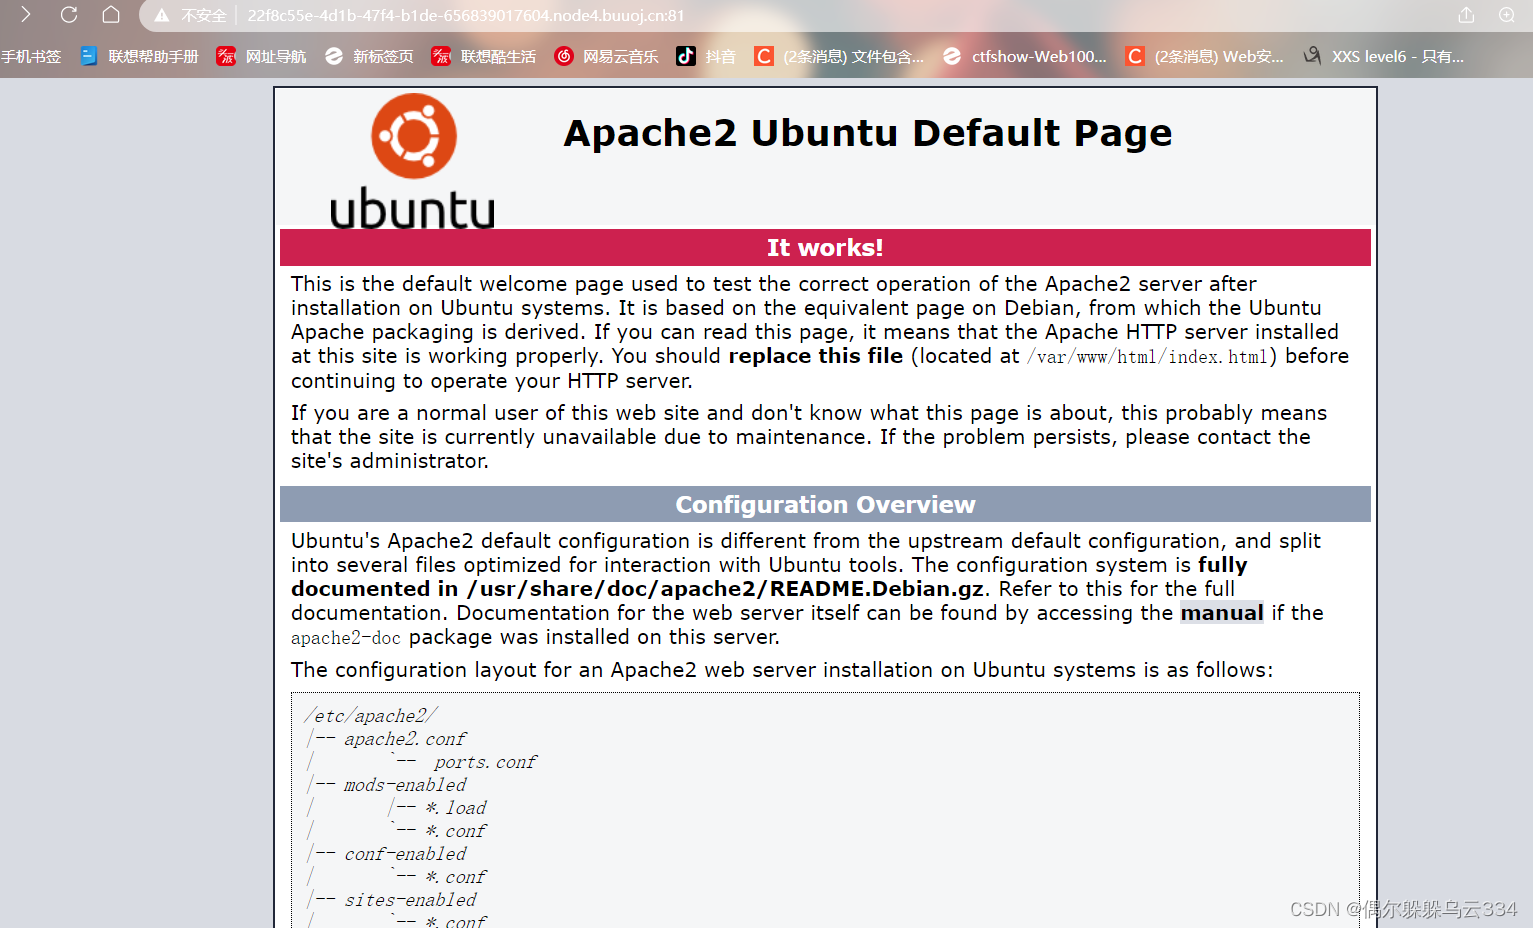The image size is (1533, 928).
Task: Click the address bar URL text
Action: (466, 16)
